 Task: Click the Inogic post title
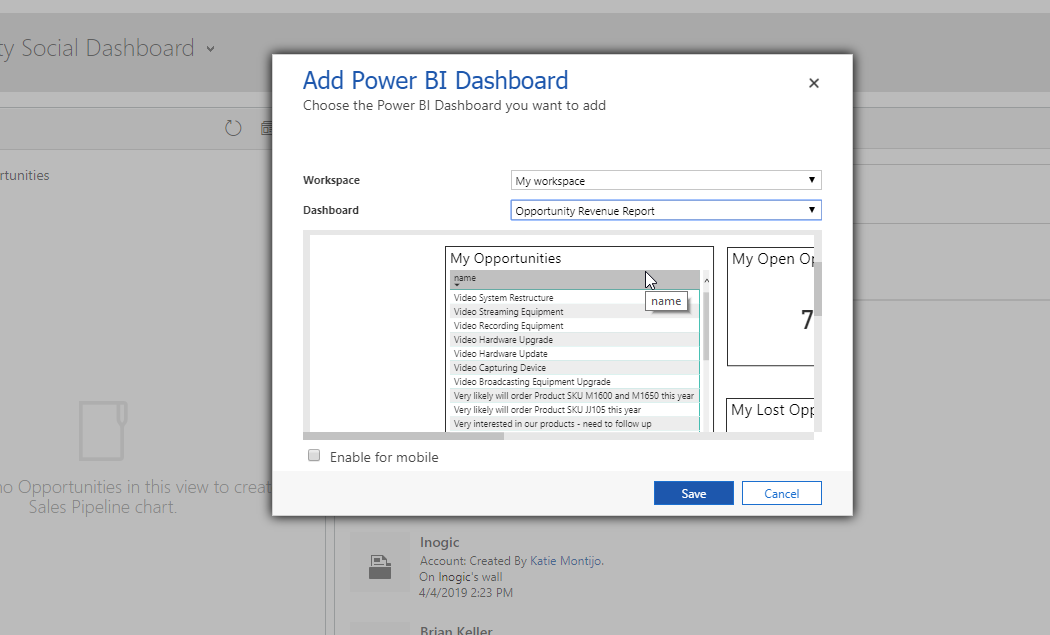point(439,542)
